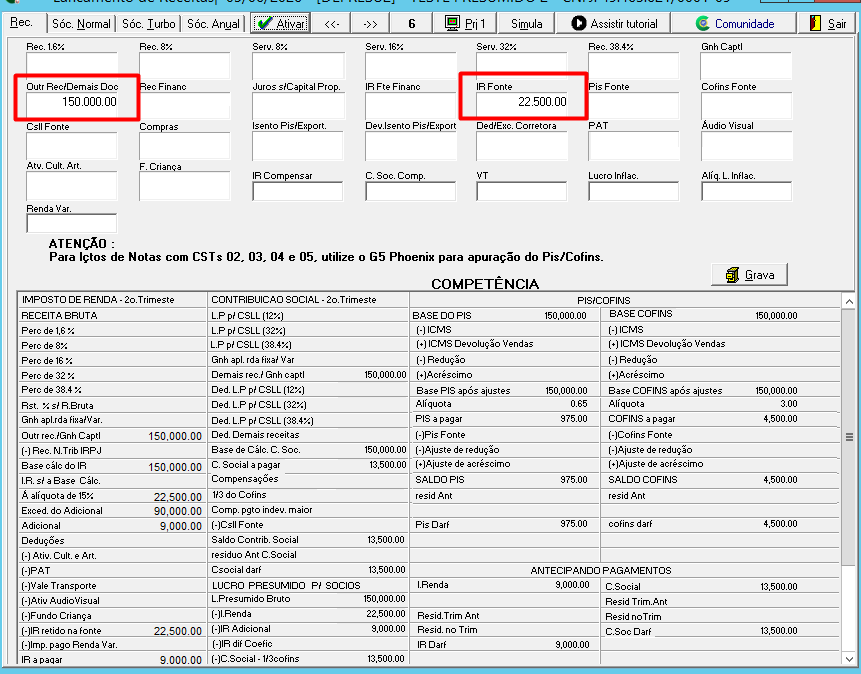Viewport: 861px width, 674px height.
Task: Switch to the Rec. tab
Action: [22, 23]
